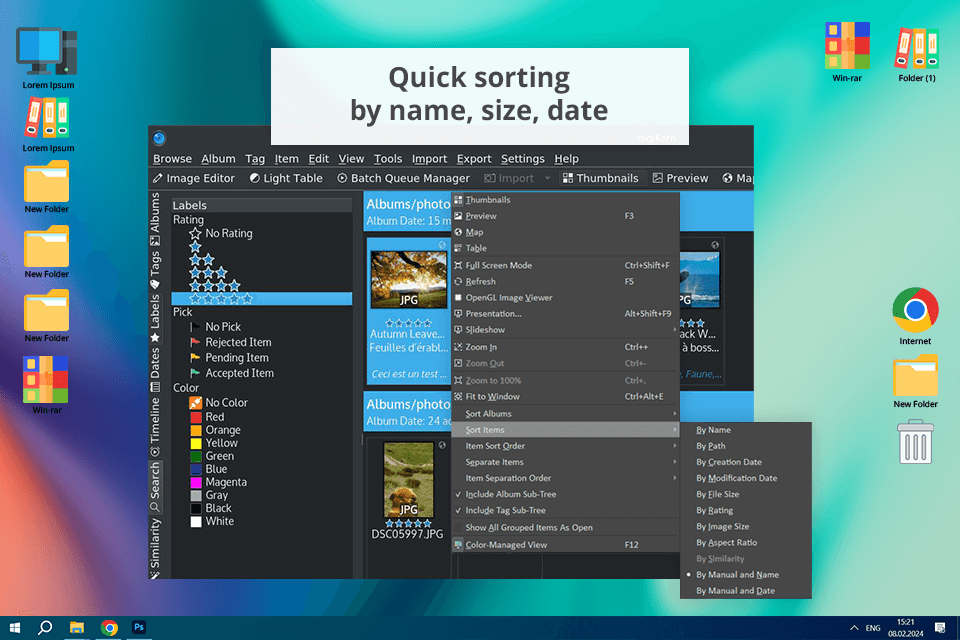Switch to the Dates sidebar tab
Image resolution: width=960 pixels, height=640 pixels.
tap(155, 369)
